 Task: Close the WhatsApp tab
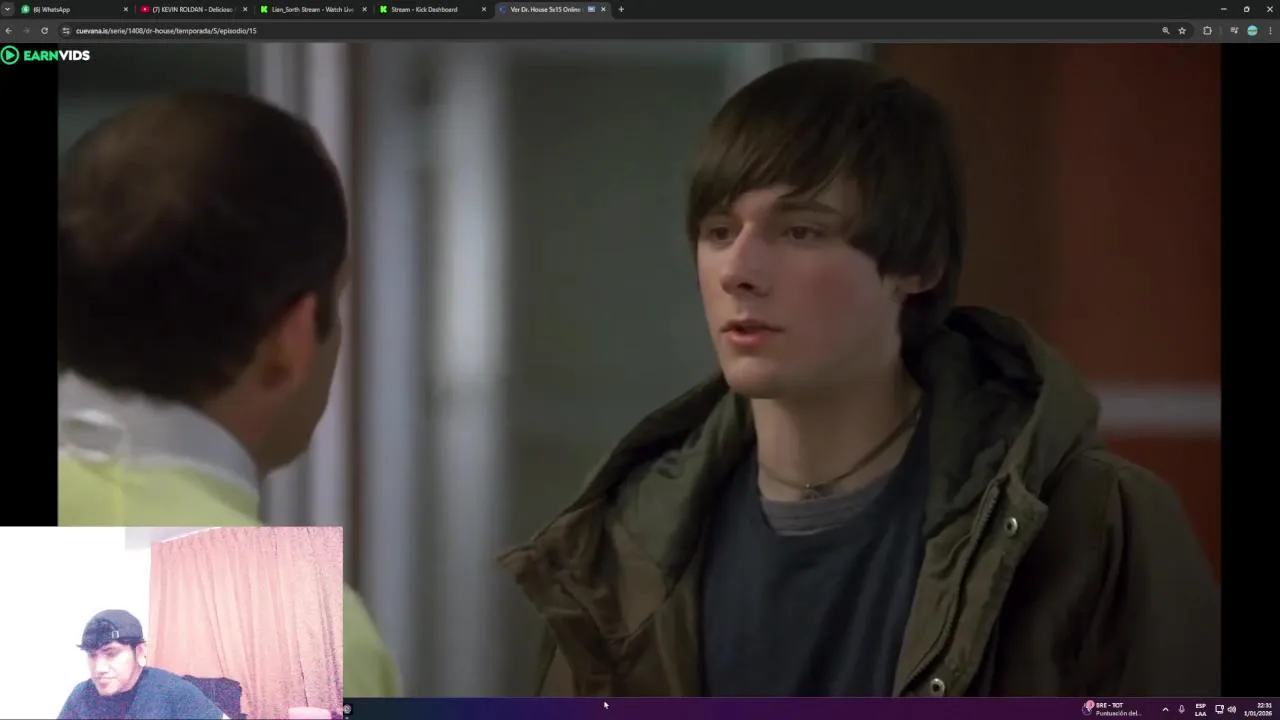[x=126, y=9]
